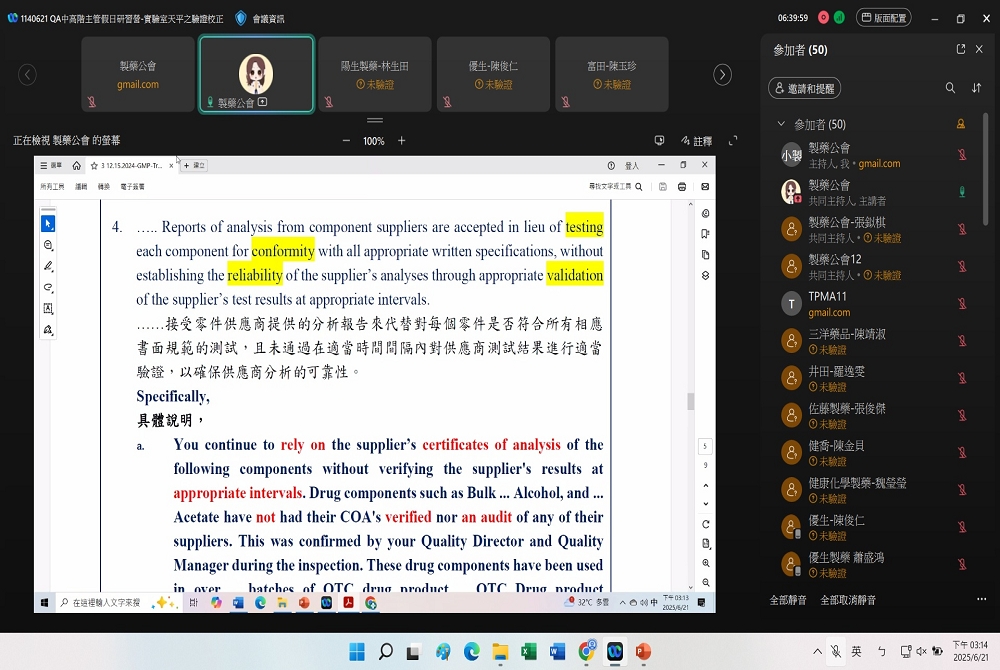Select the active speaker 製藥公會 avatar tile
Viewport: 1000px width, 670px height.
(x=256, y=74)
